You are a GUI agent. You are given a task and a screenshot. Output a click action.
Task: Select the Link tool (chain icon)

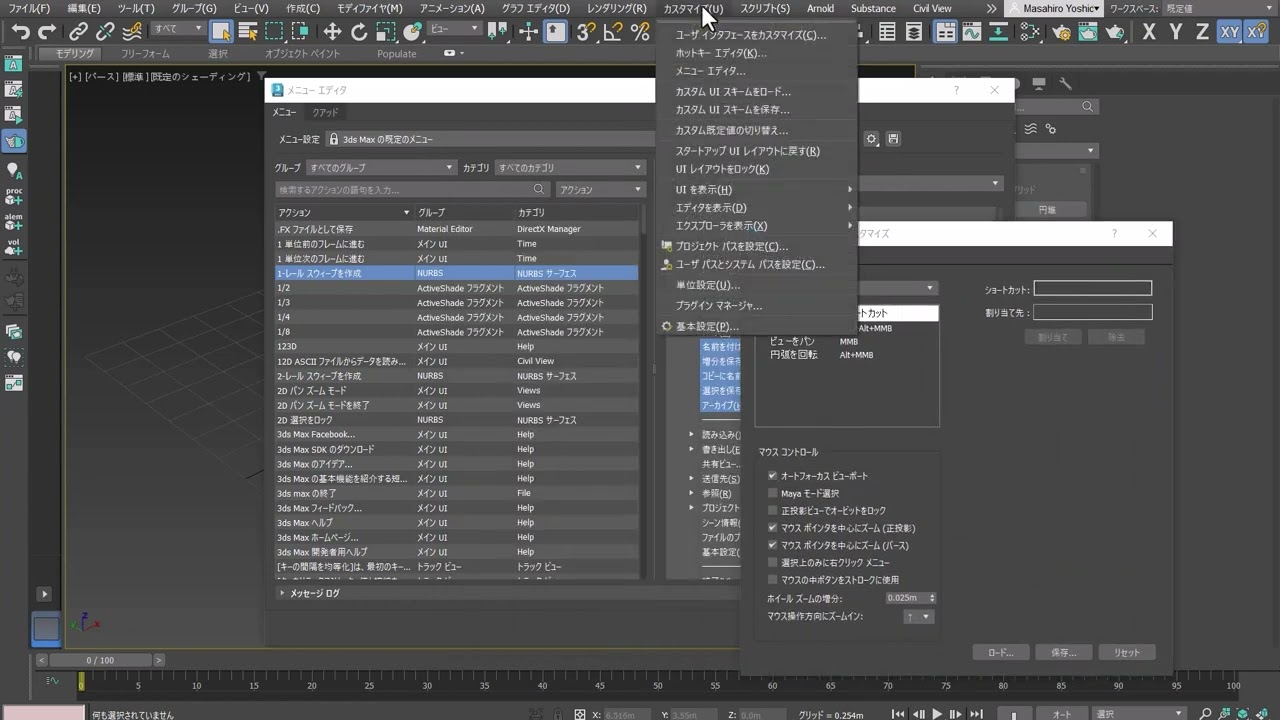pos(78,32)
